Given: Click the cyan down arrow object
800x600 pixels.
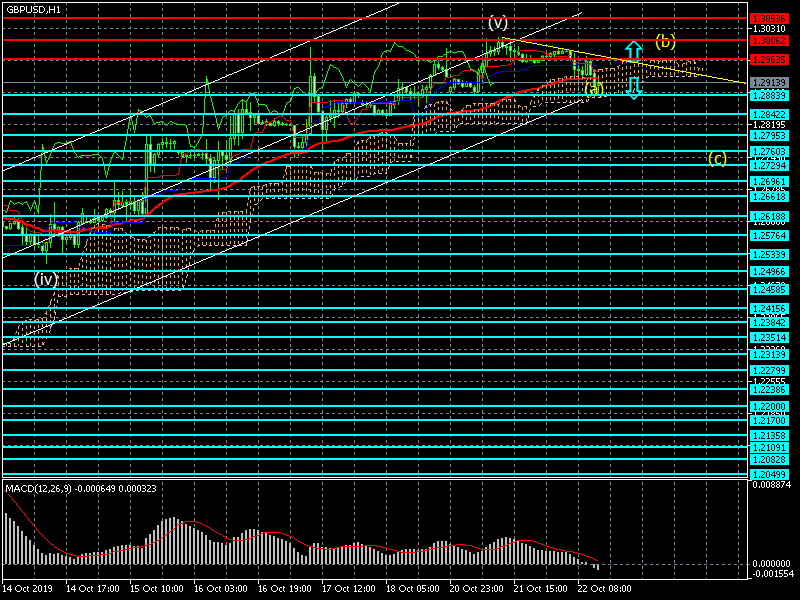Looking at the screenshot, I should pos(634,88).
